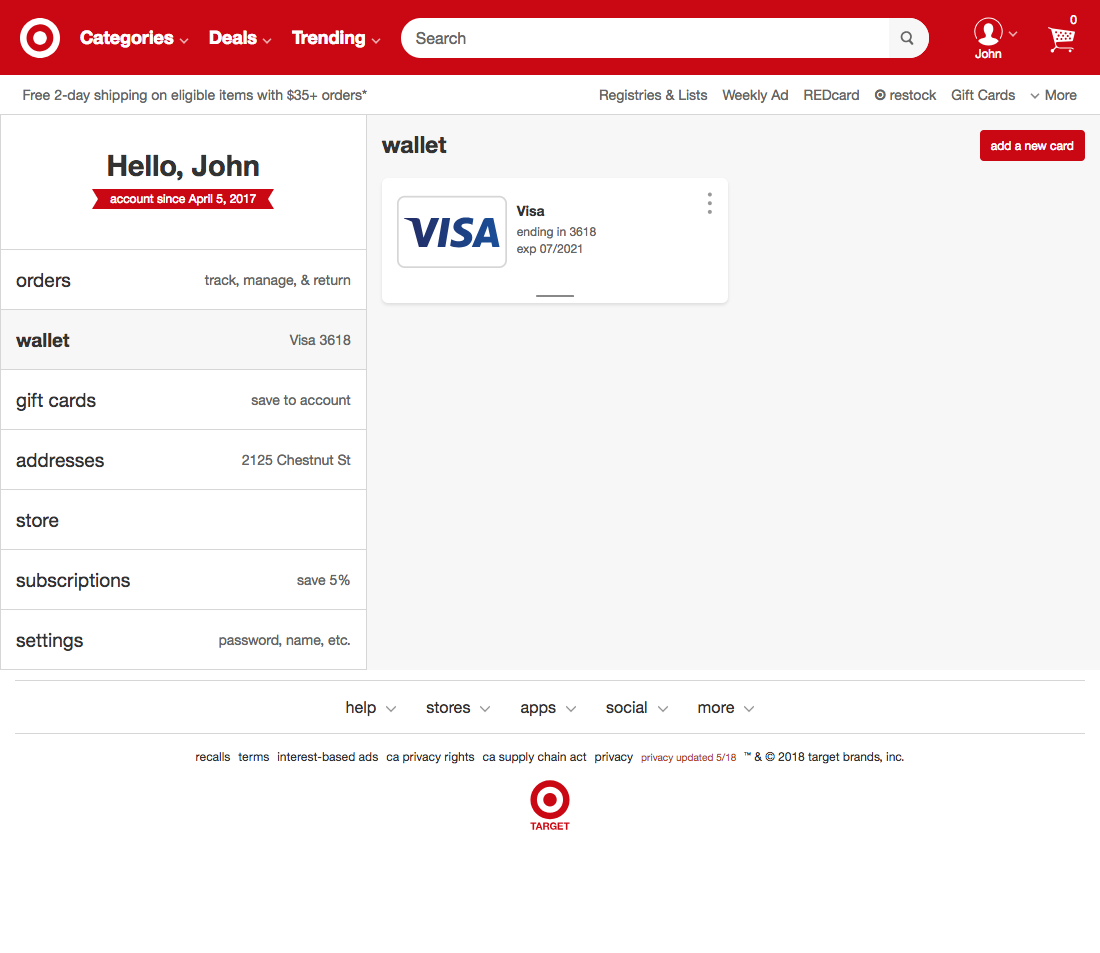This screenshot has width=1100, height=953.
Task: Click the Visa logo on the saved card
Action: coord(451,231)
